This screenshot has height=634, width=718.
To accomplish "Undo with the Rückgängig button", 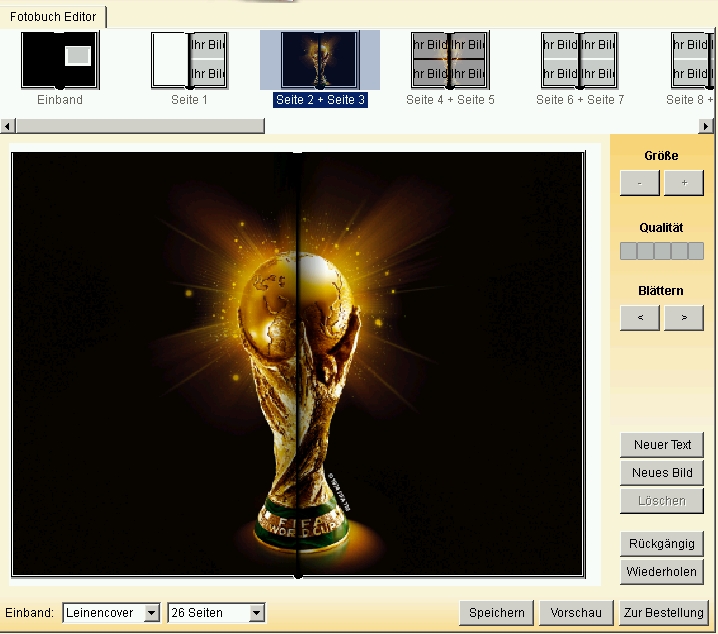I will [662, 544].
